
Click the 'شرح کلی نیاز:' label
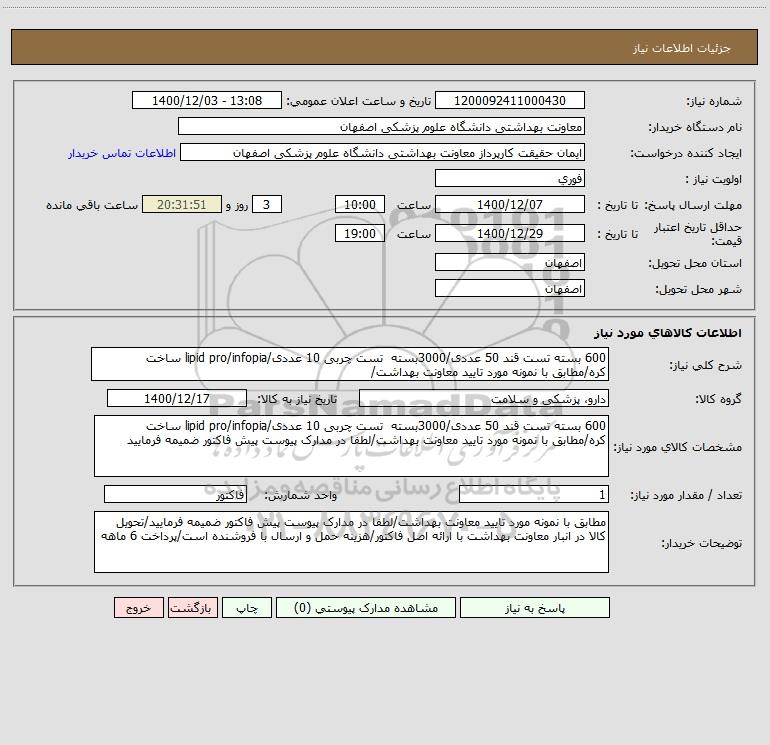[706, 365]
